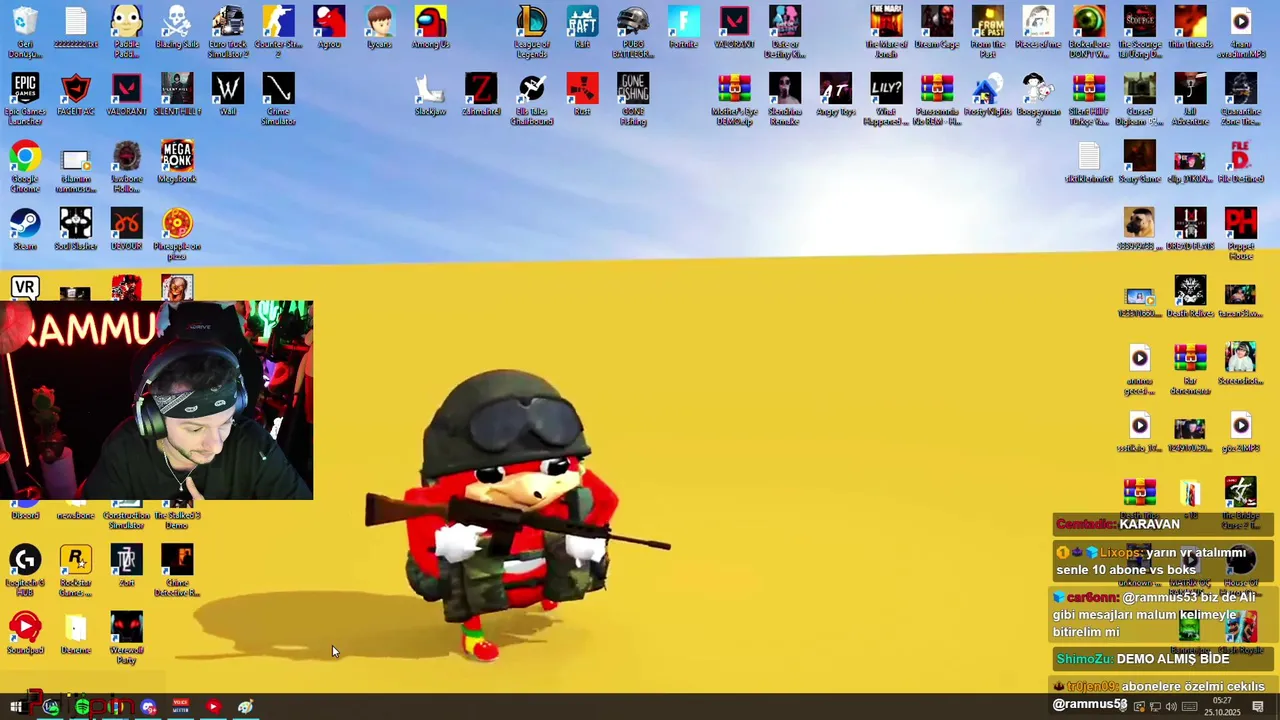Open the Zort game shortcut
This screenshot has height=720, width=1280.
click(x=126, y=566)
